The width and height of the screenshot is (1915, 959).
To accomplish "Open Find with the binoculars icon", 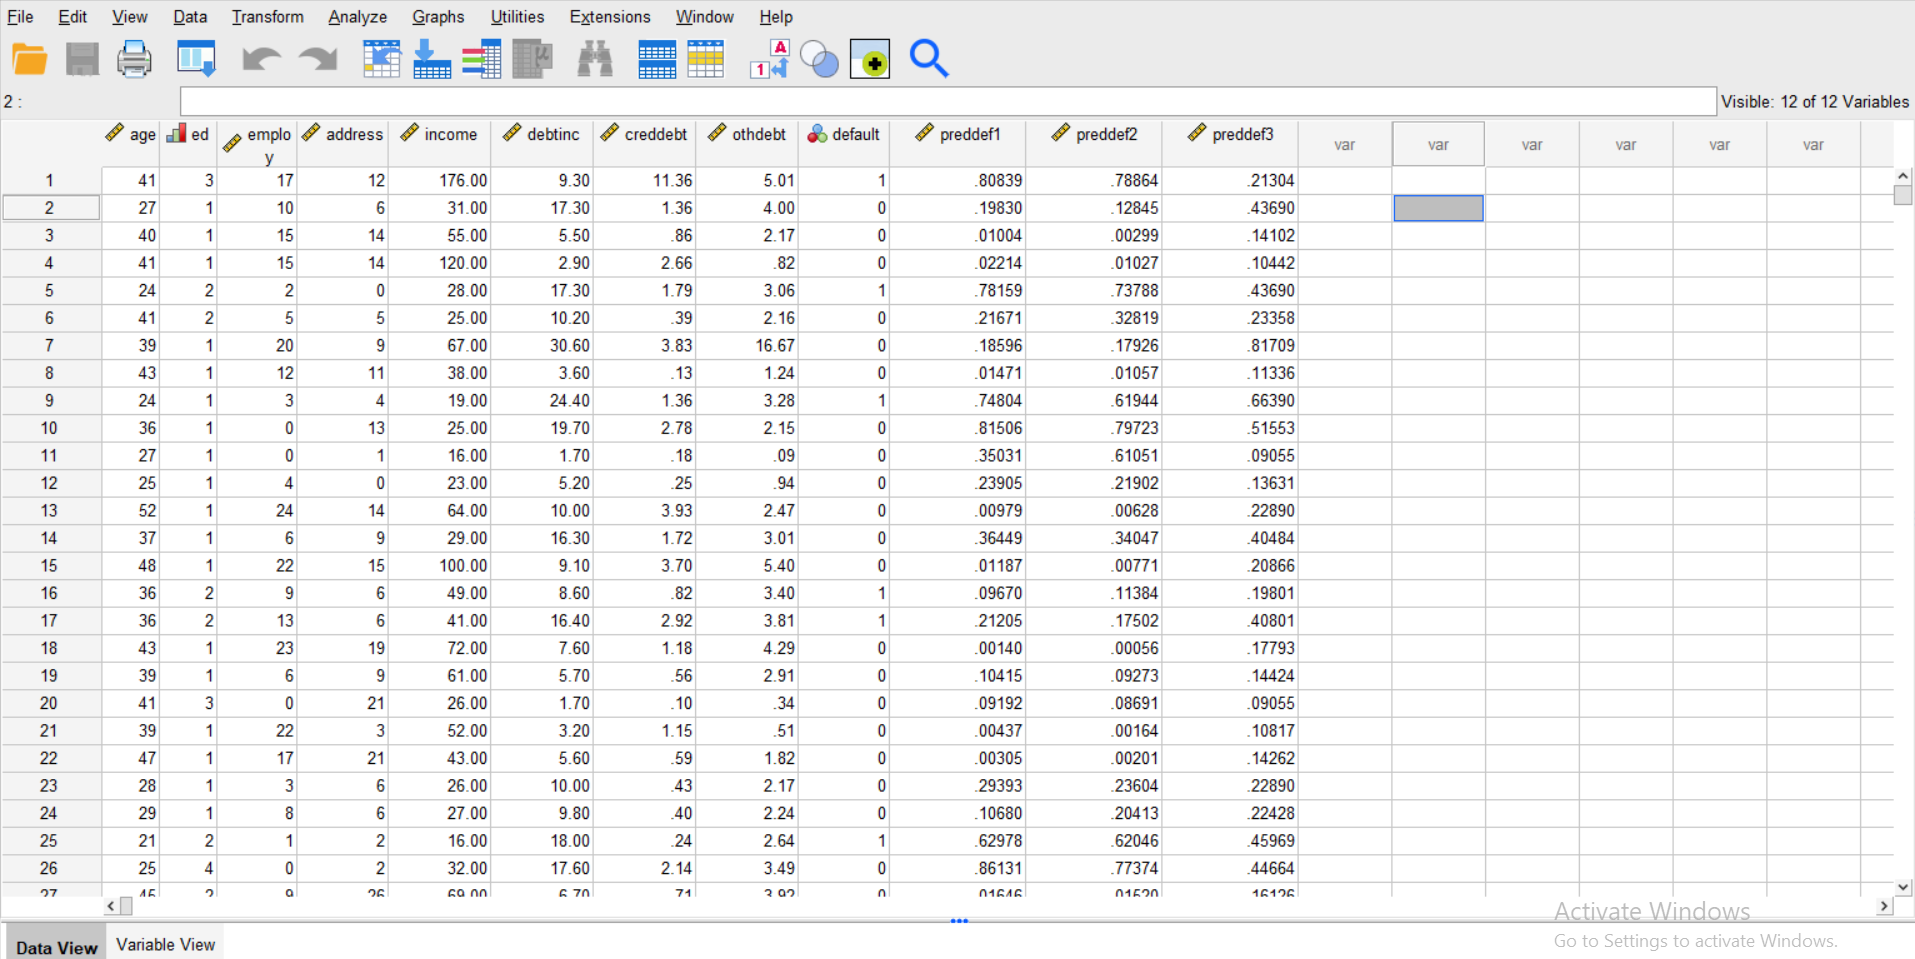I will click(595, 59).
